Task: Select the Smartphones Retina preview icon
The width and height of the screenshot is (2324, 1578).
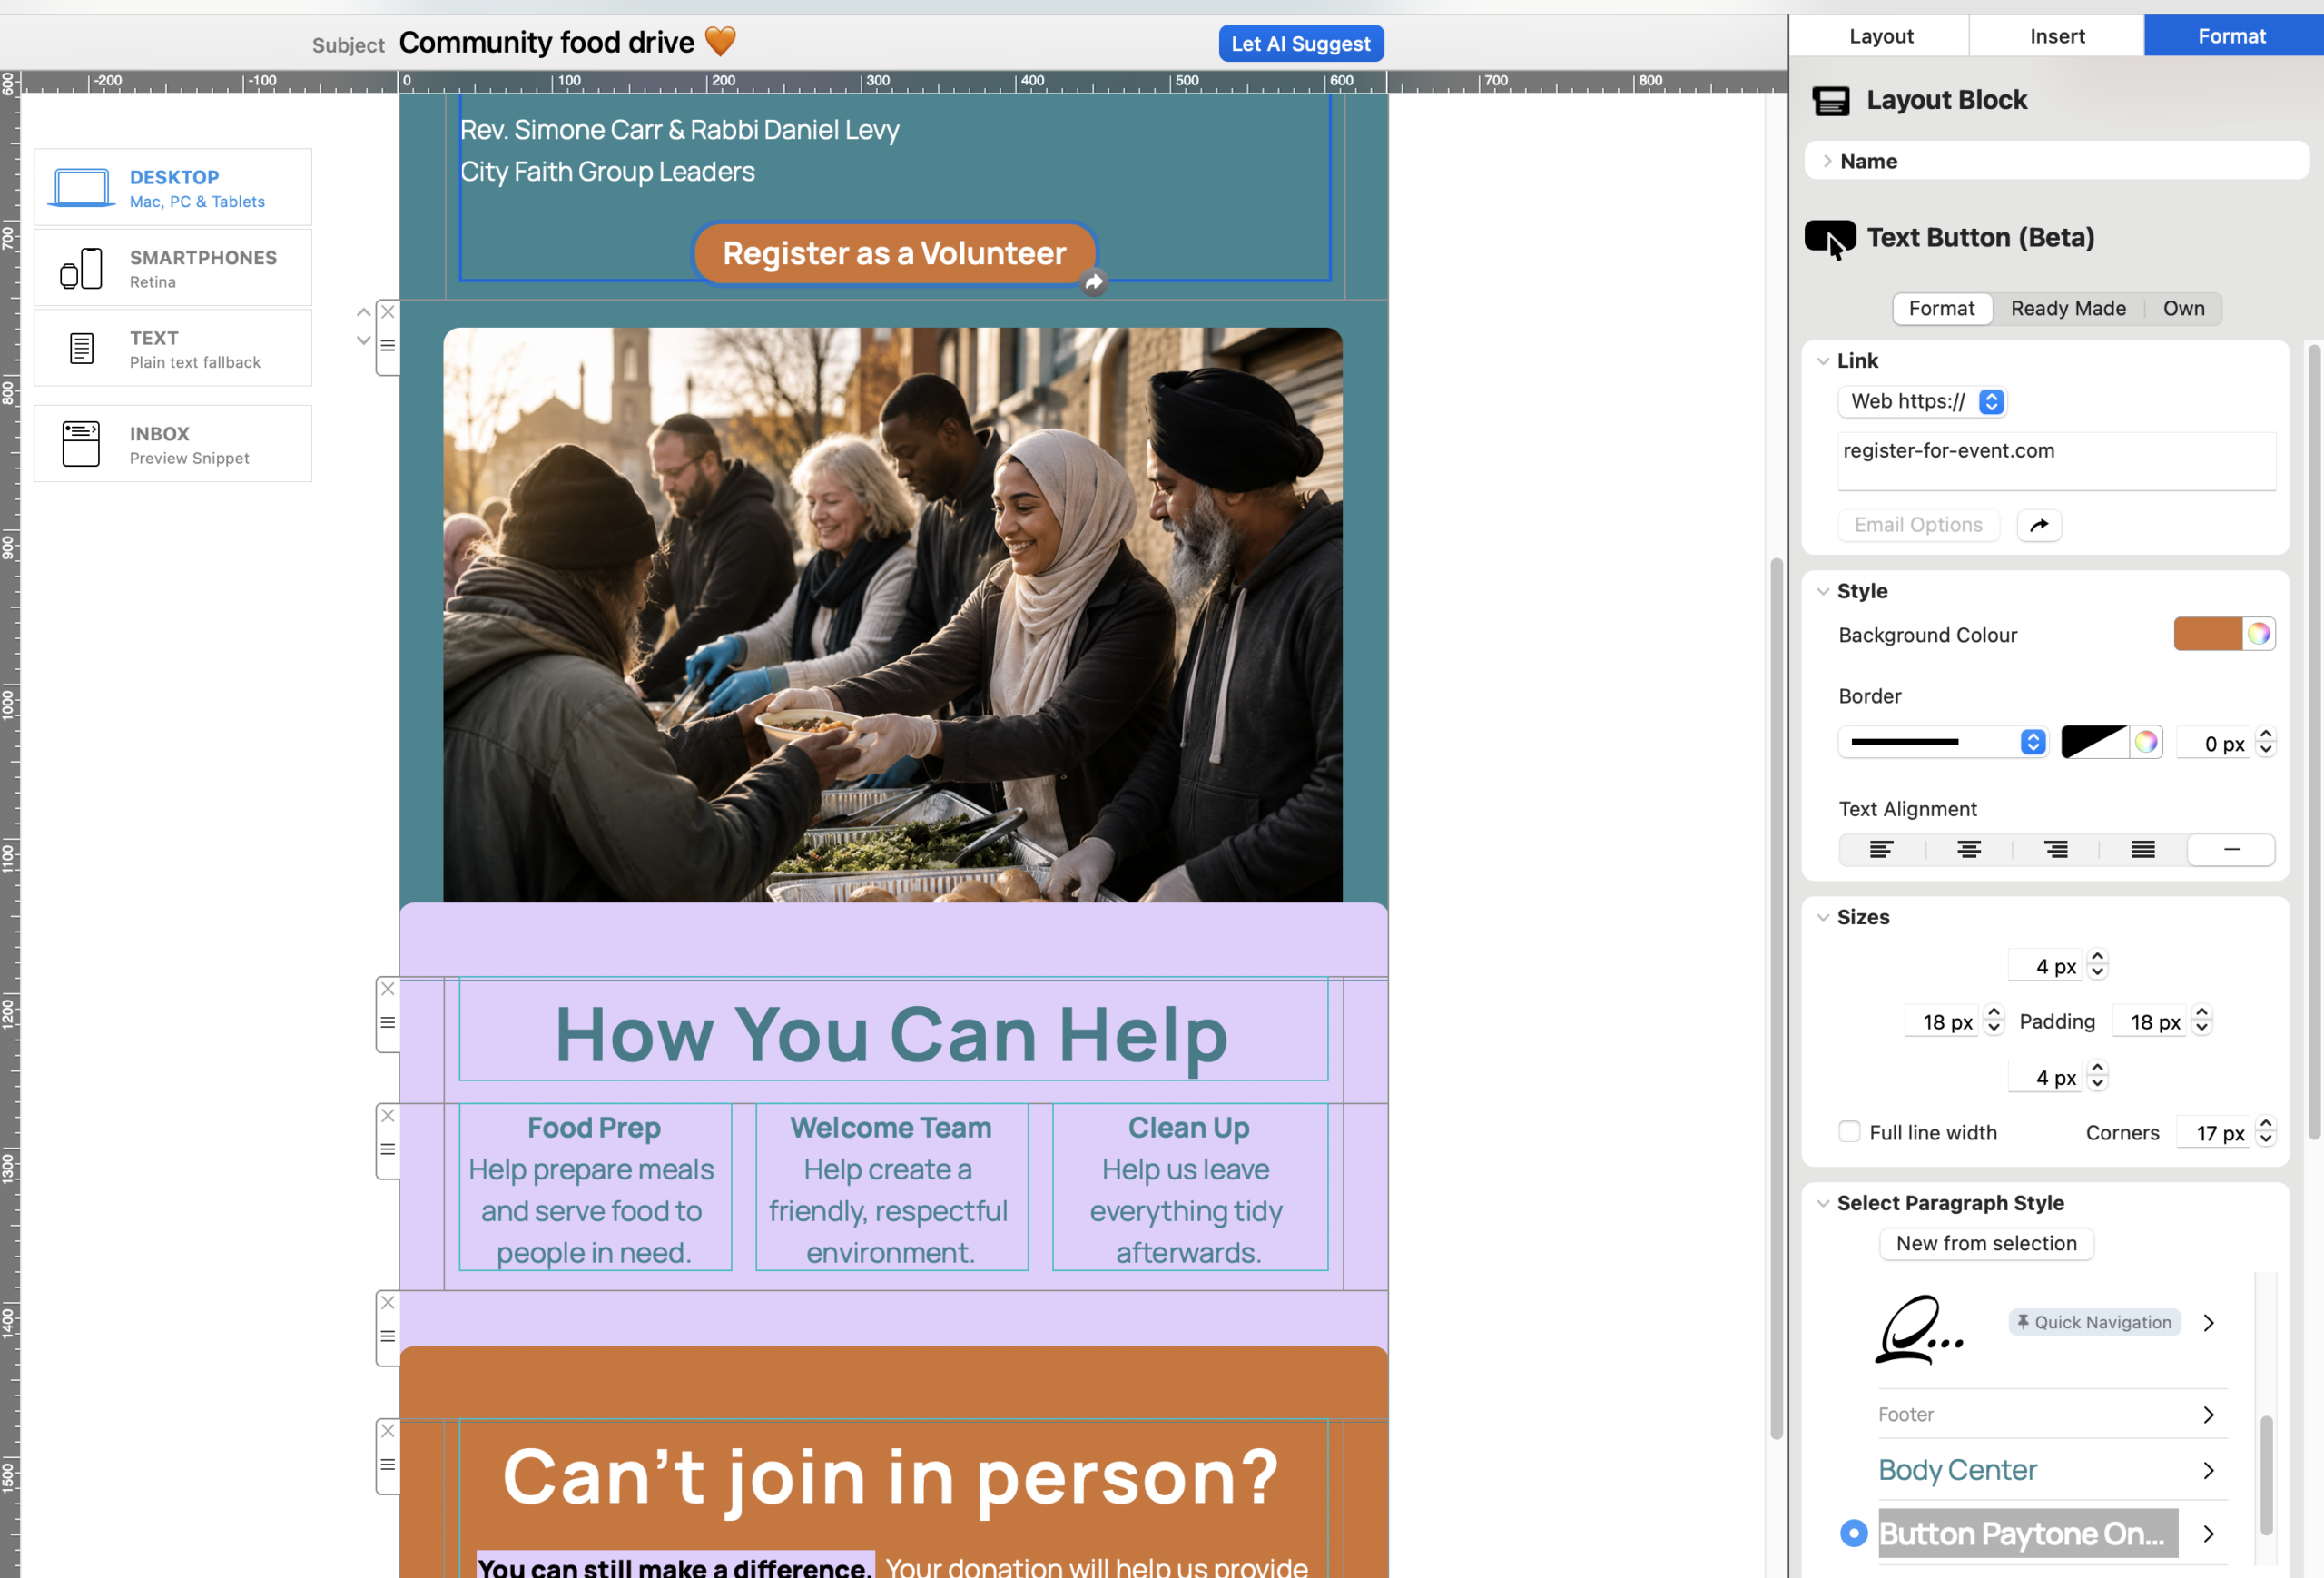Action: coord(81,269)
